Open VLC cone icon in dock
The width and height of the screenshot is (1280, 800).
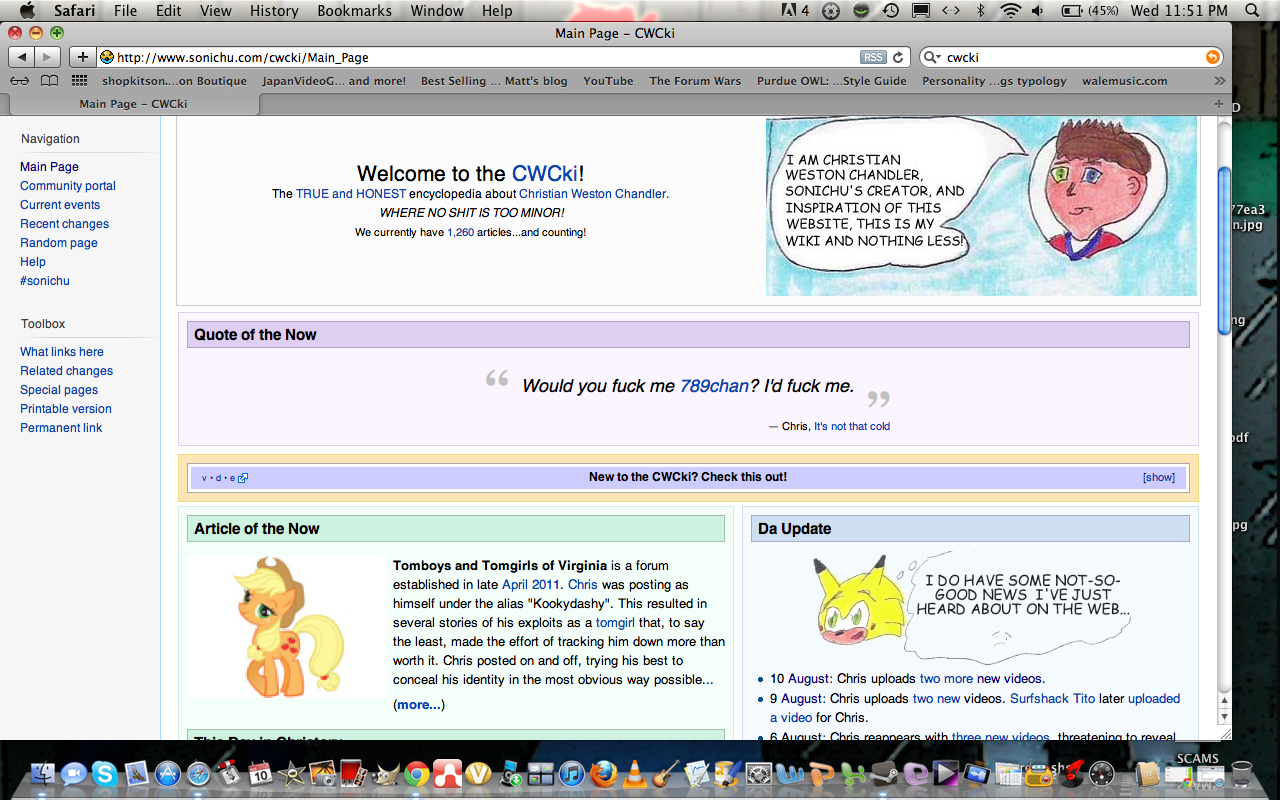coord(633,773)
